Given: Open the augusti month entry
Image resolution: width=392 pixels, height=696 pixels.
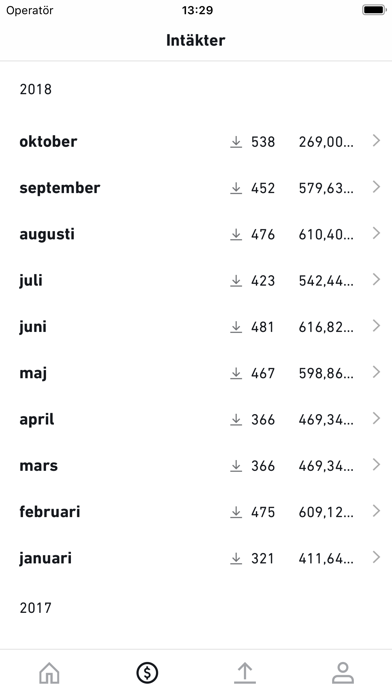Looking at the screenshot, I should (196, 234).
